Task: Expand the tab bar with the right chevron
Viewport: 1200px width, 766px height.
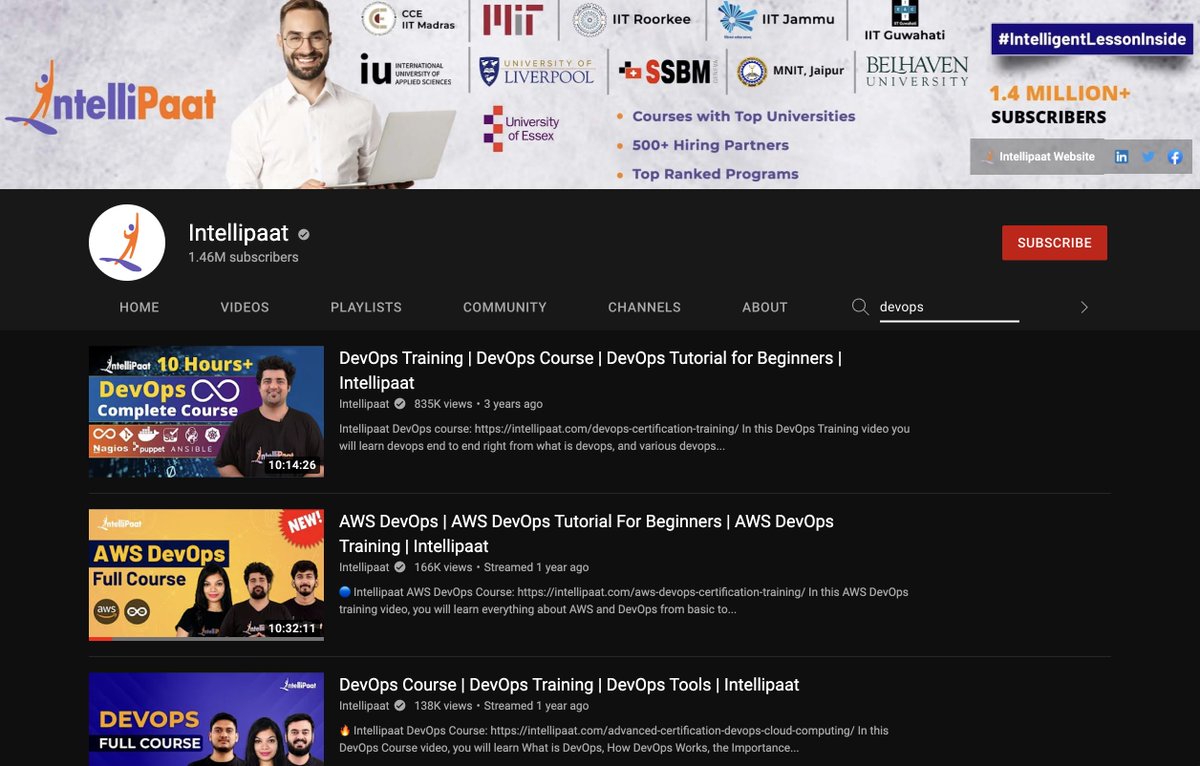Action: [x=1084, y=307]
